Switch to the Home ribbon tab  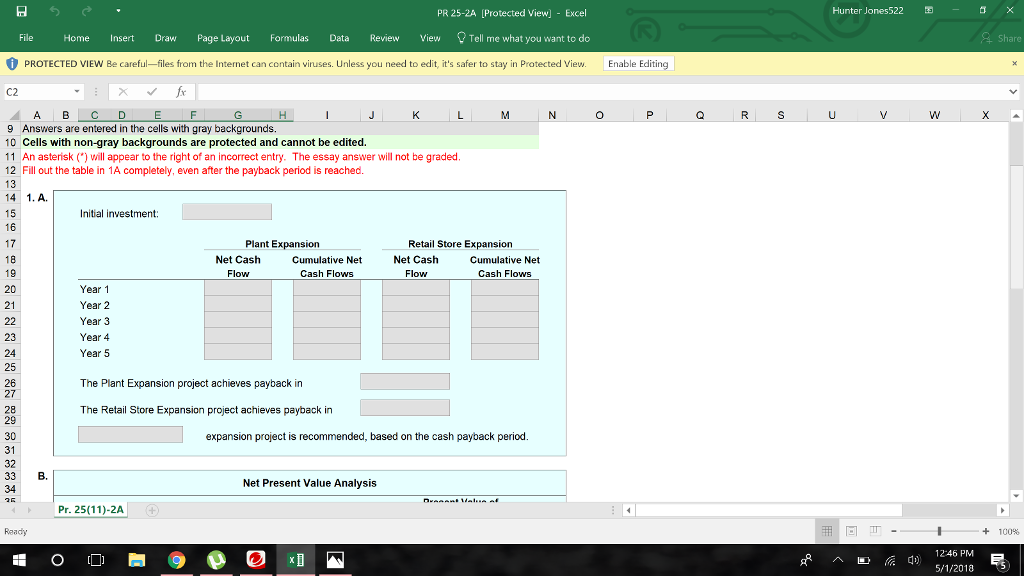pyautogui.click(x=76, y=38)
